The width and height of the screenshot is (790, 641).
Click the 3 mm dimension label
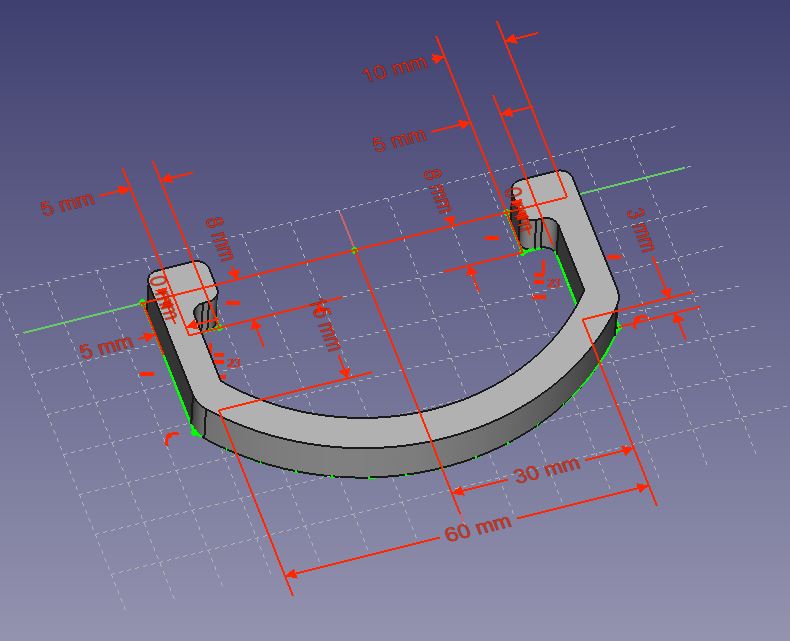641,230
